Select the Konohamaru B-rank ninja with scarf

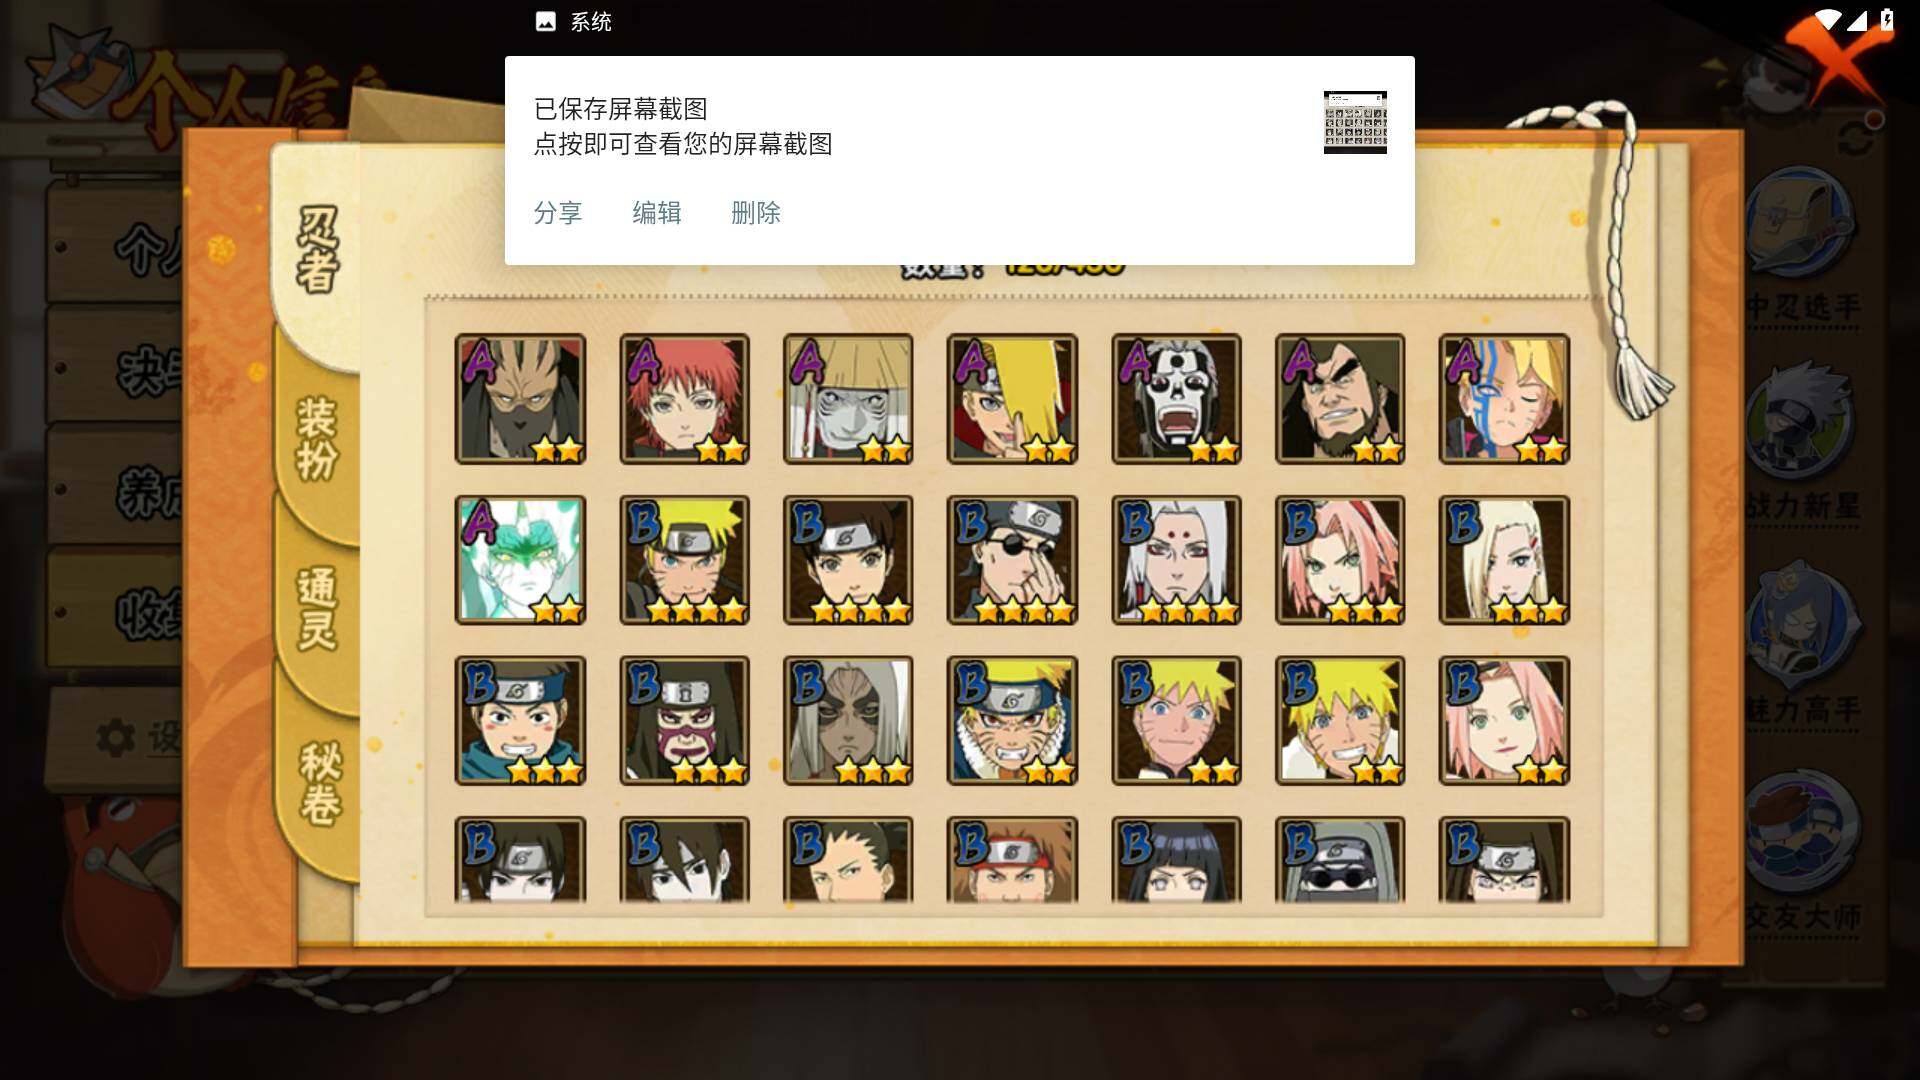[x=520, y=720]
